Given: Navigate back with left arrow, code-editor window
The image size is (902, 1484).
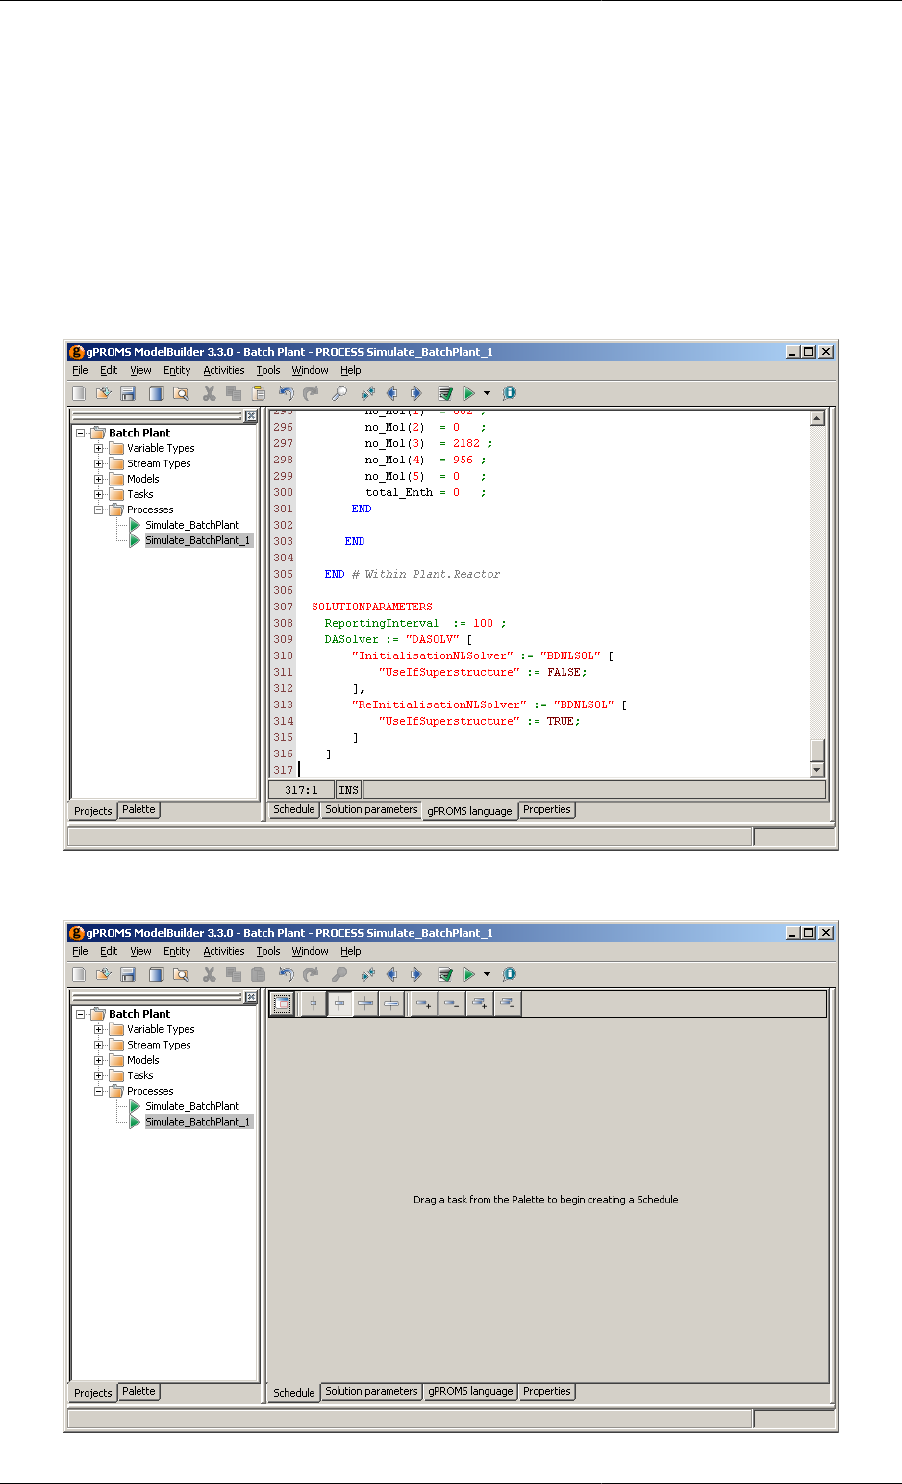Looking at the screenshot, I should pos(392,394).
